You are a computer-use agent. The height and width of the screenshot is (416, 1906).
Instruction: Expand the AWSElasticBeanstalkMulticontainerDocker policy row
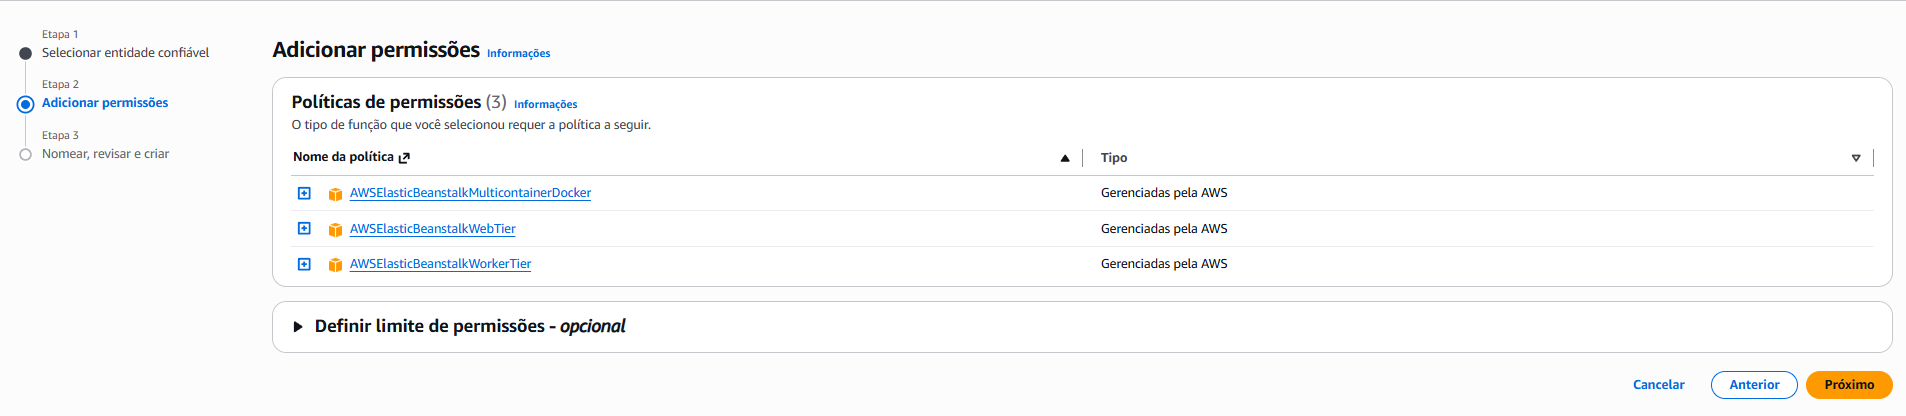point(304,193)
